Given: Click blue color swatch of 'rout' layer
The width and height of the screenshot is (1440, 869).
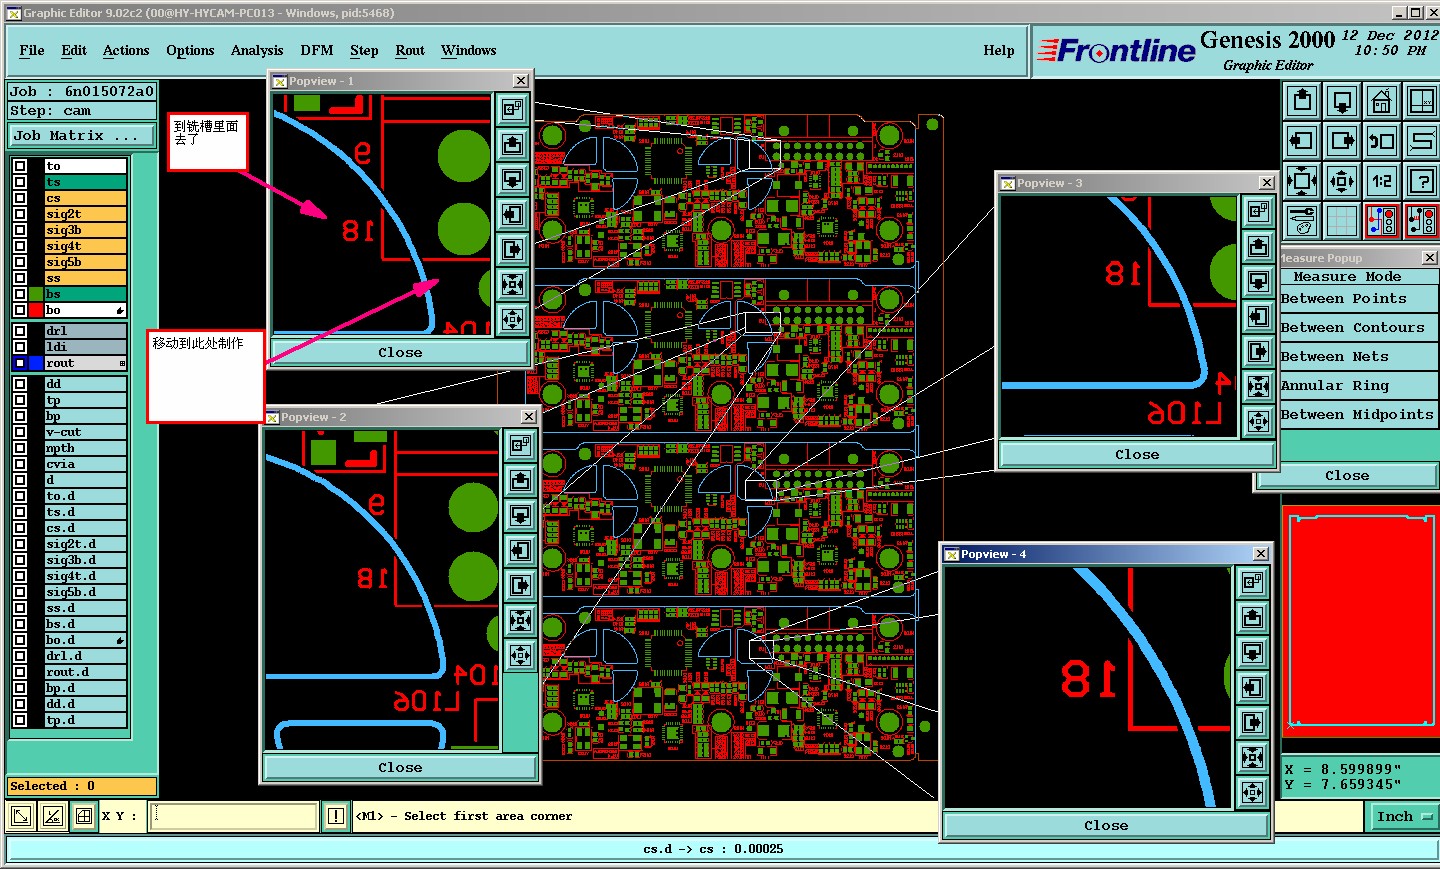Looking at the screenshot, I should (x=36, y=363).
